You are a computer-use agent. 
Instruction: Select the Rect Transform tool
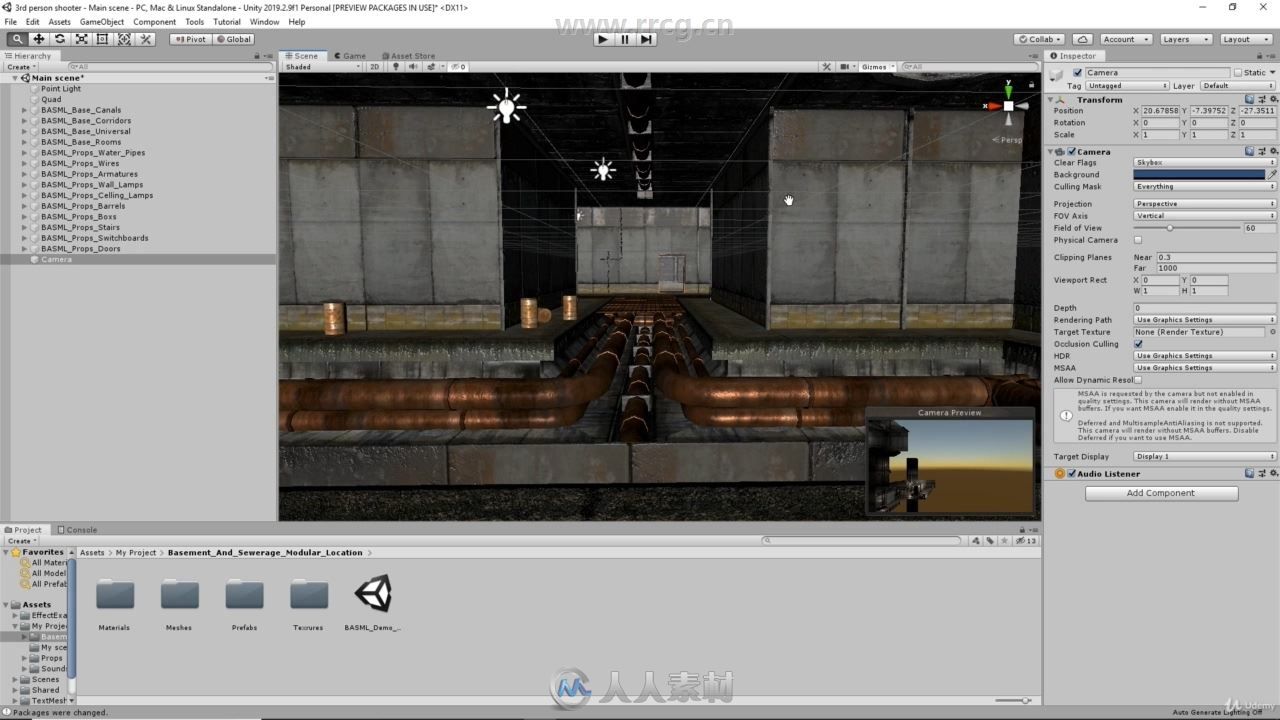coord(102,39)
